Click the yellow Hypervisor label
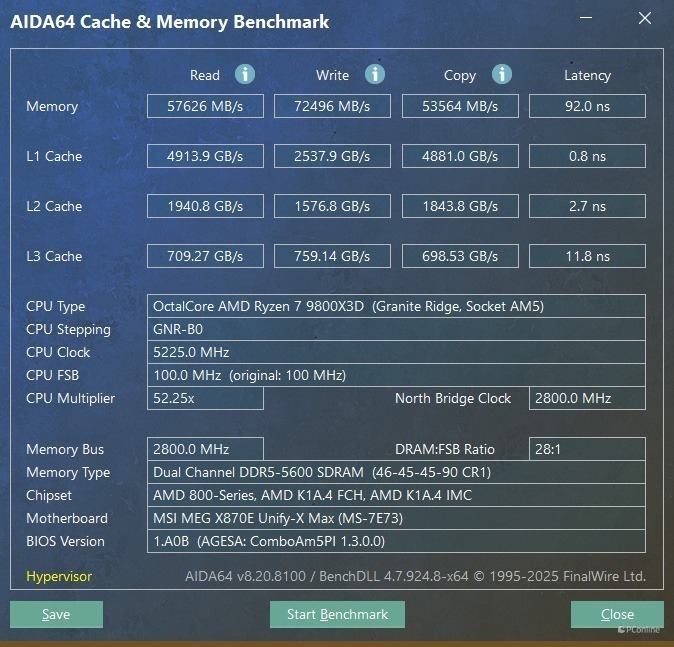The width and height of the screenshot is (674, 647). (x=59, y=576)
